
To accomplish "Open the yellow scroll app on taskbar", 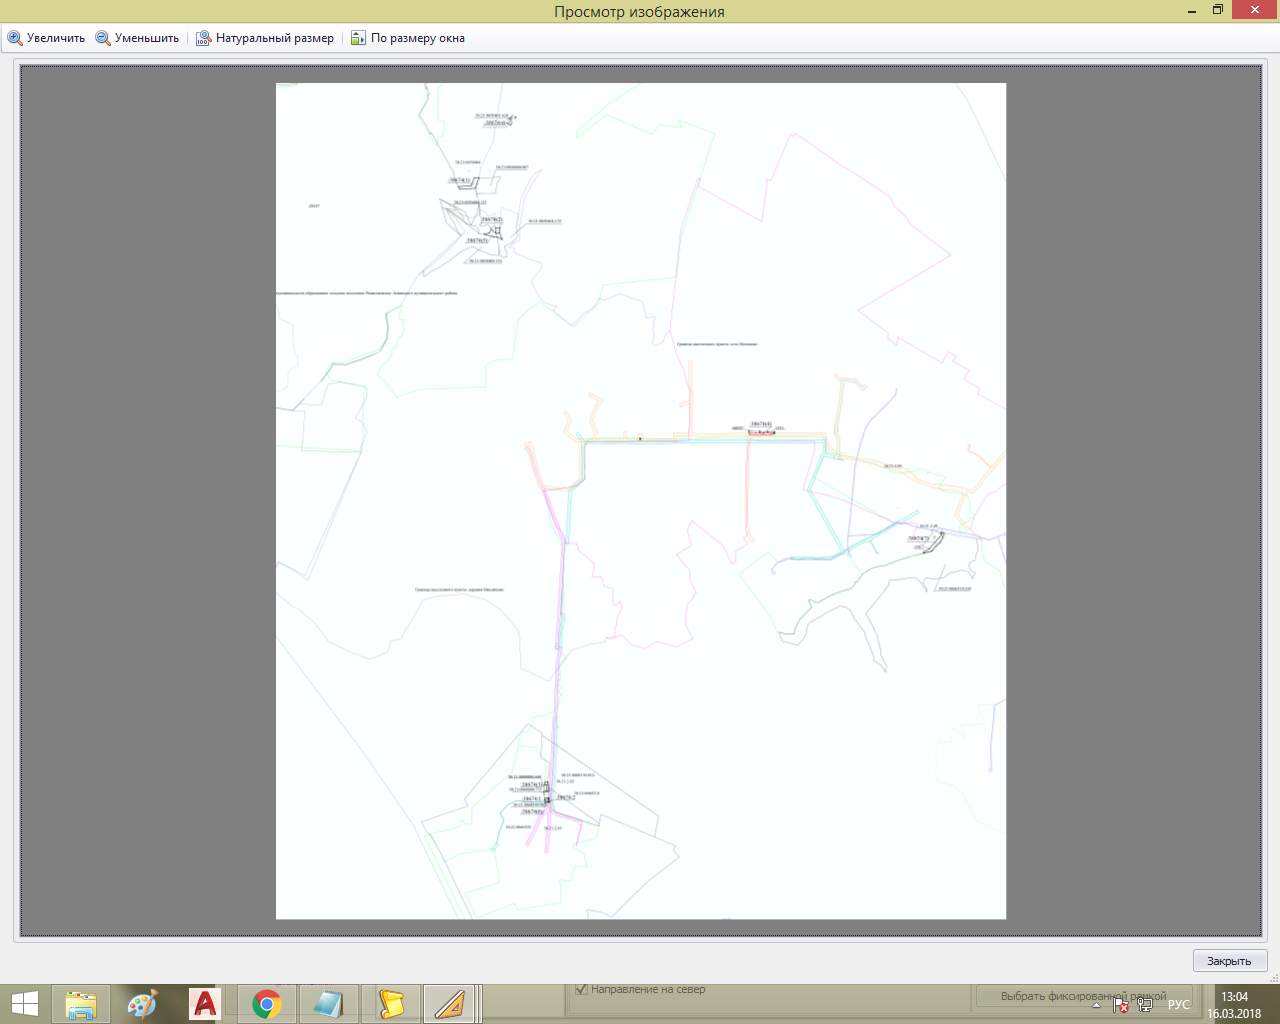I will click(390, 1004).
